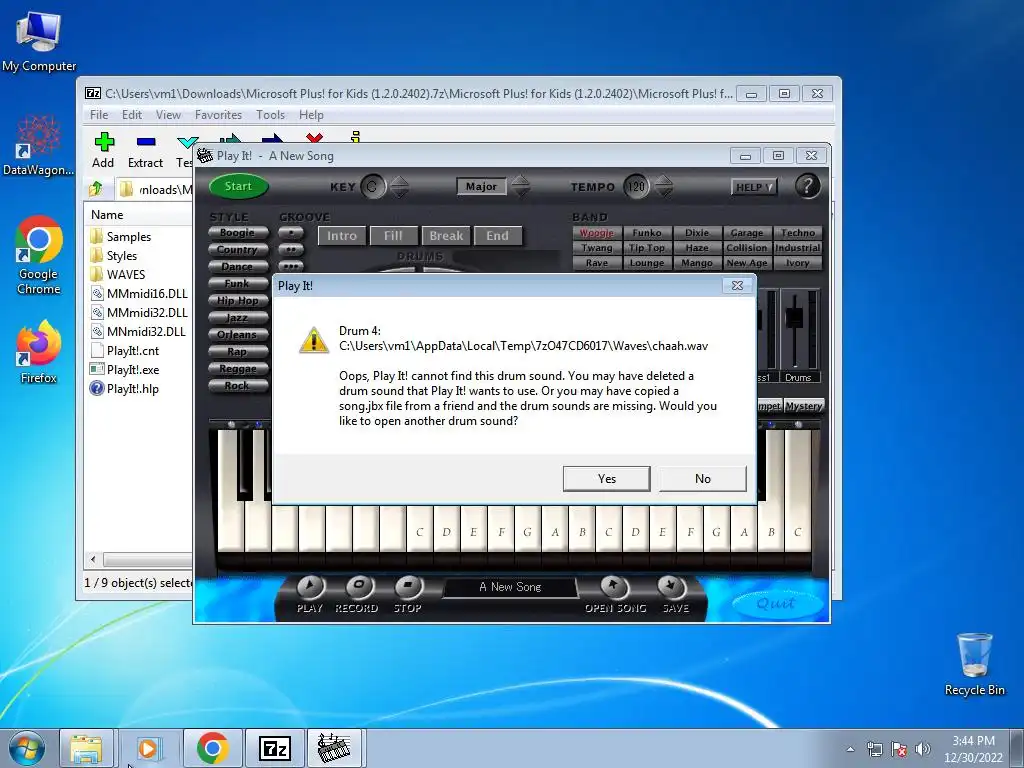The image size is (1024, 768).
Task: Click the SAVE knob button
Action: (671, 586)
